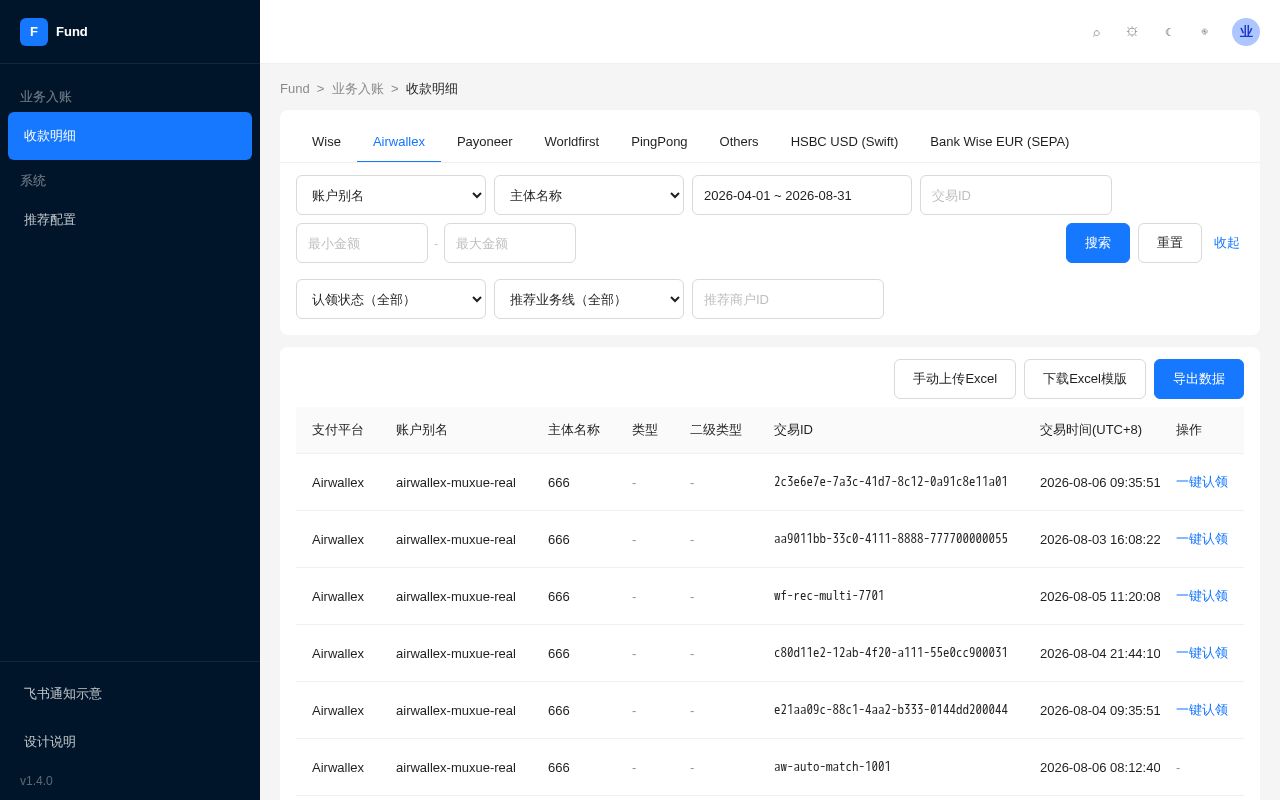Screen dimensions: 1280x800
Task: Switch to Bank Wise EUR (SEPA) tab
Action: click(x=1000, y=142)
